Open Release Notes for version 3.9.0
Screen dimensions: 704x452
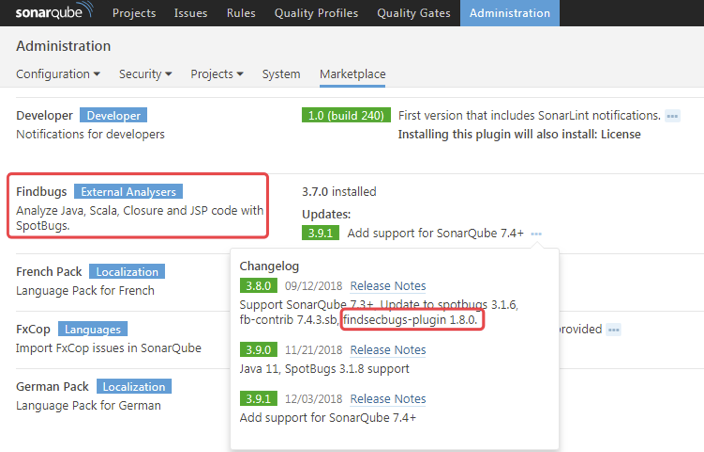388,350
